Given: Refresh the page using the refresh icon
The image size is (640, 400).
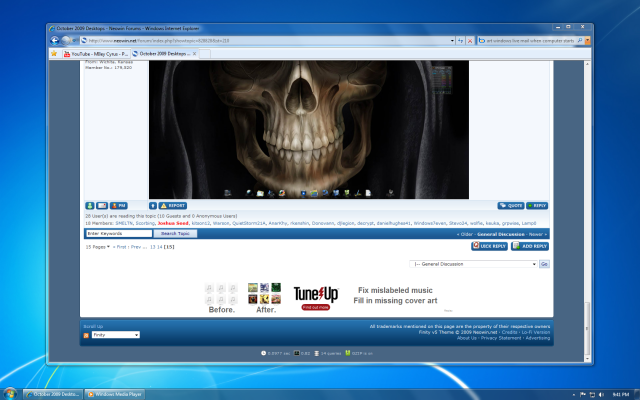Looking at the screenshot, I should click(x=460, y=41).
